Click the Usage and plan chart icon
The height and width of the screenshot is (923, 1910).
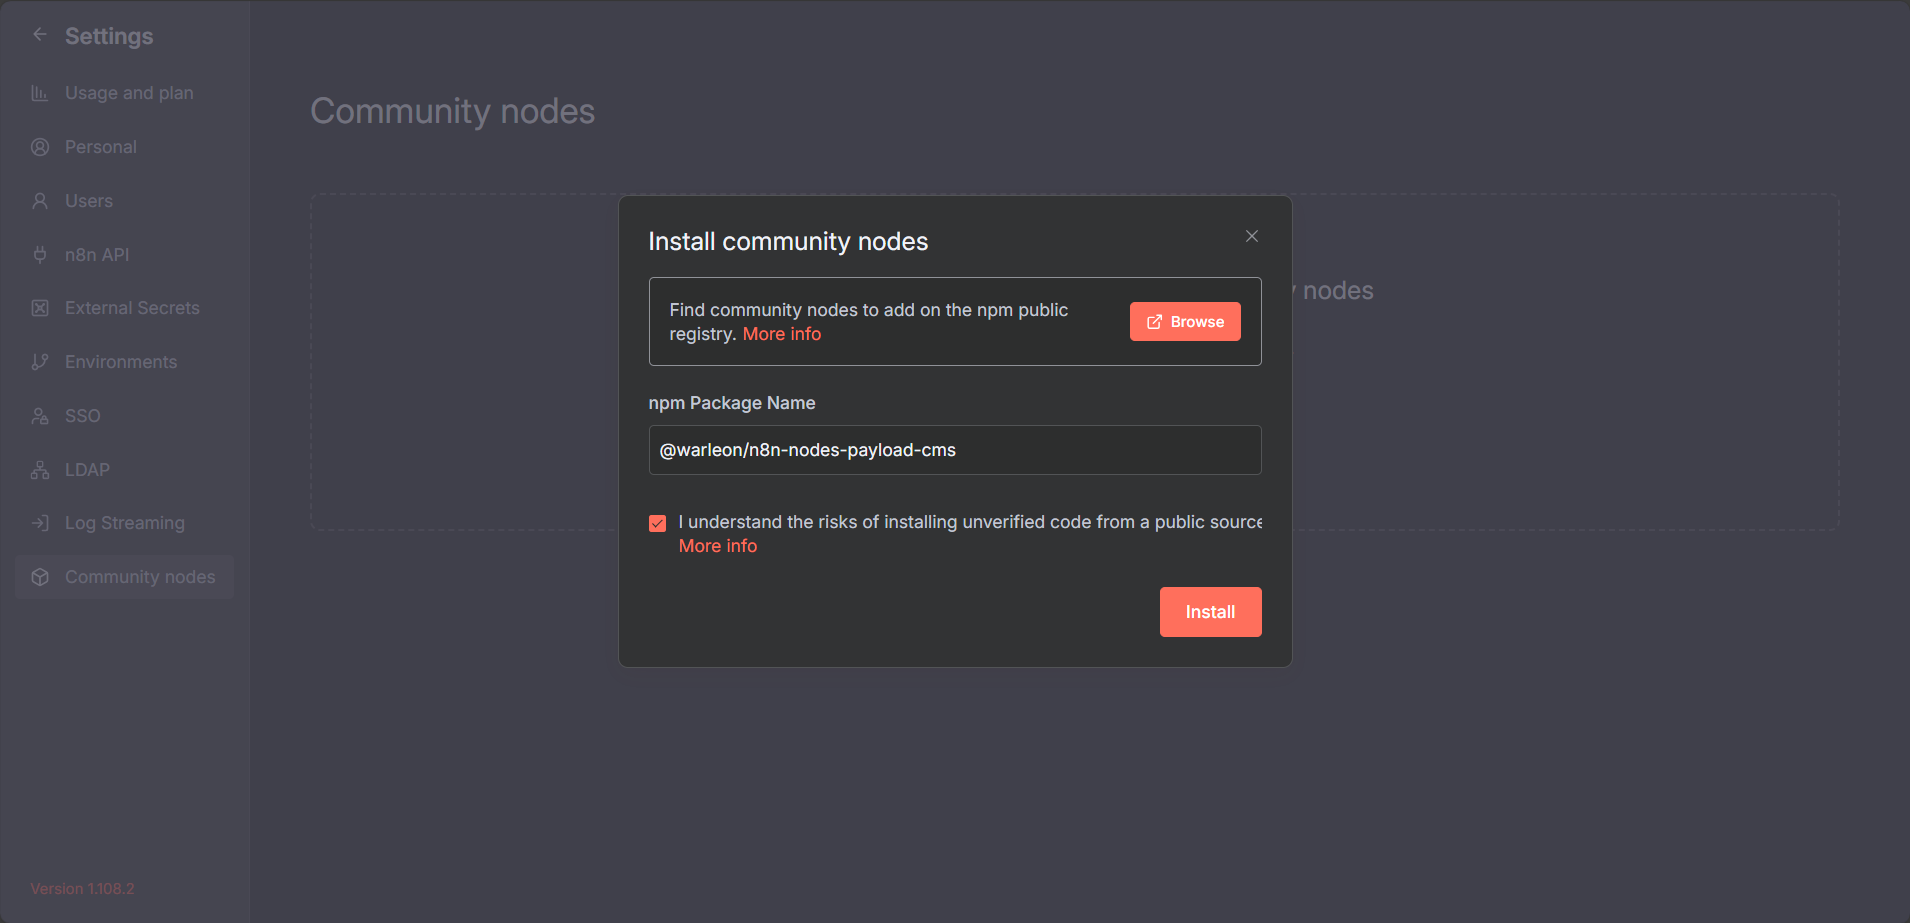(40, 93)
